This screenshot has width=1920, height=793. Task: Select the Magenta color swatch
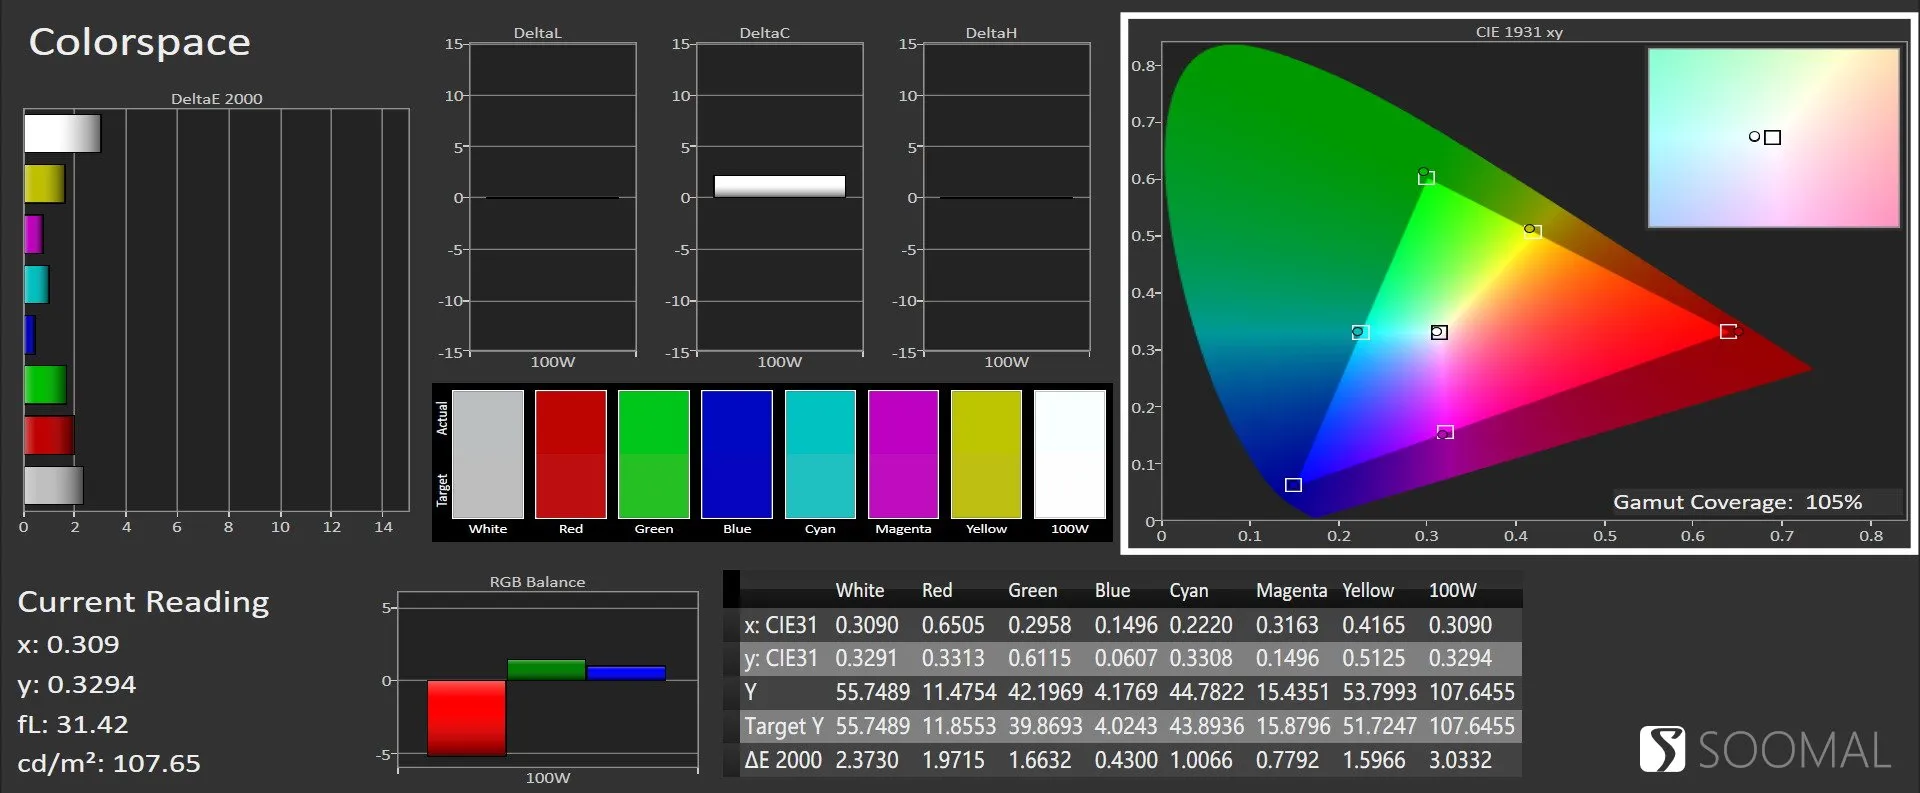pos(903,454)
